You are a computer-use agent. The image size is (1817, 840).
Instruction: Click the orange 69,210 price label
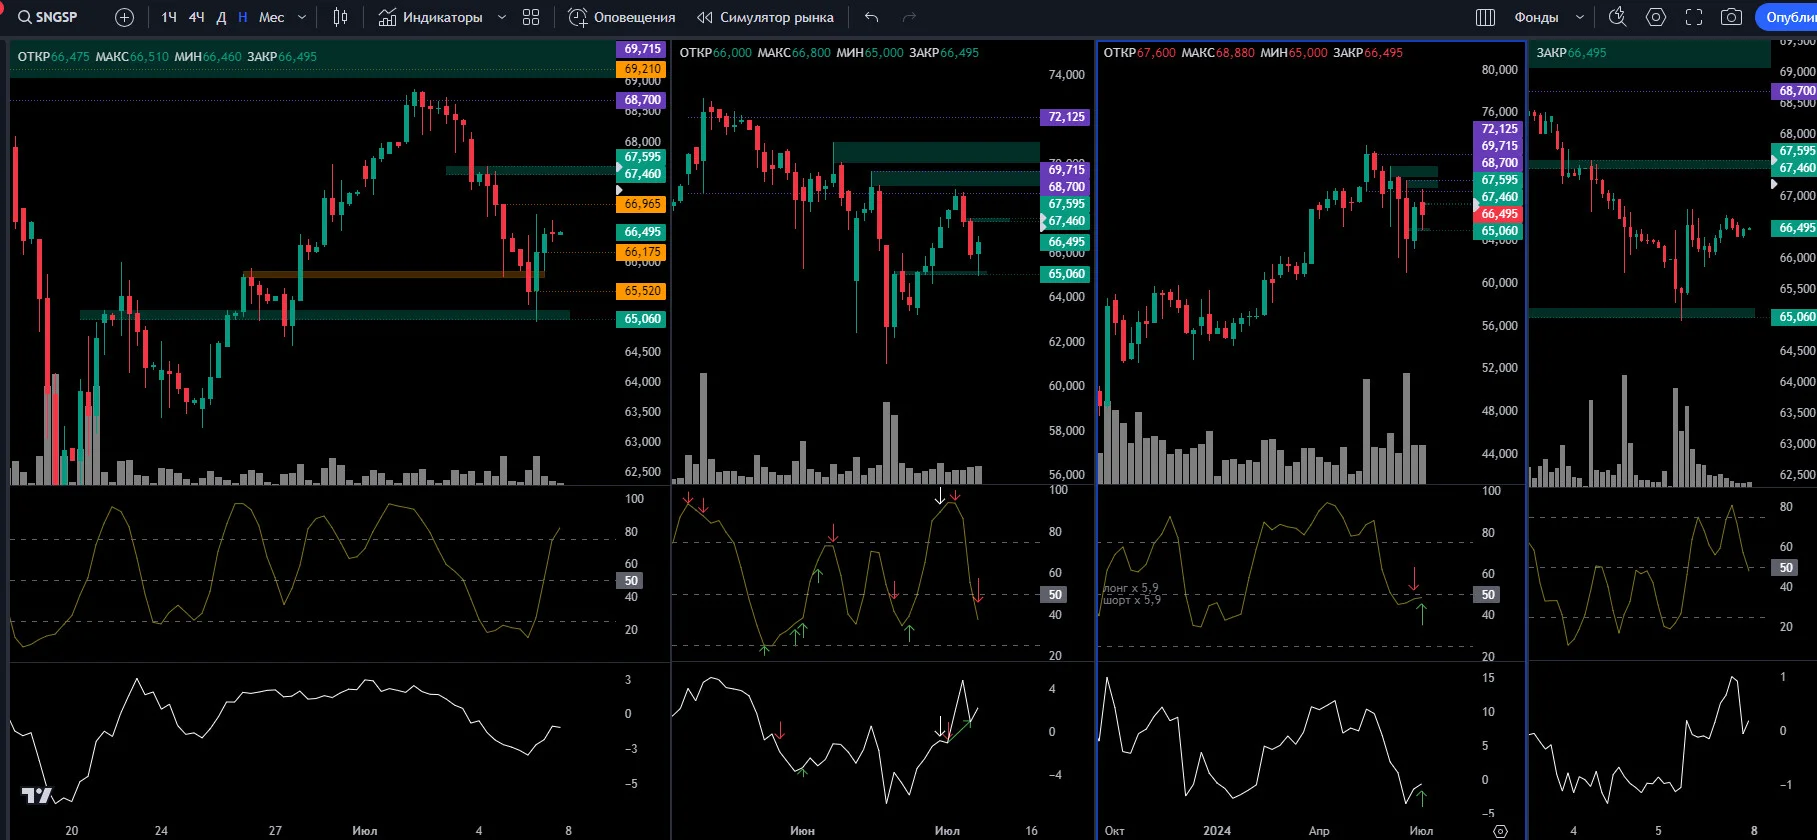click(643, 69)
